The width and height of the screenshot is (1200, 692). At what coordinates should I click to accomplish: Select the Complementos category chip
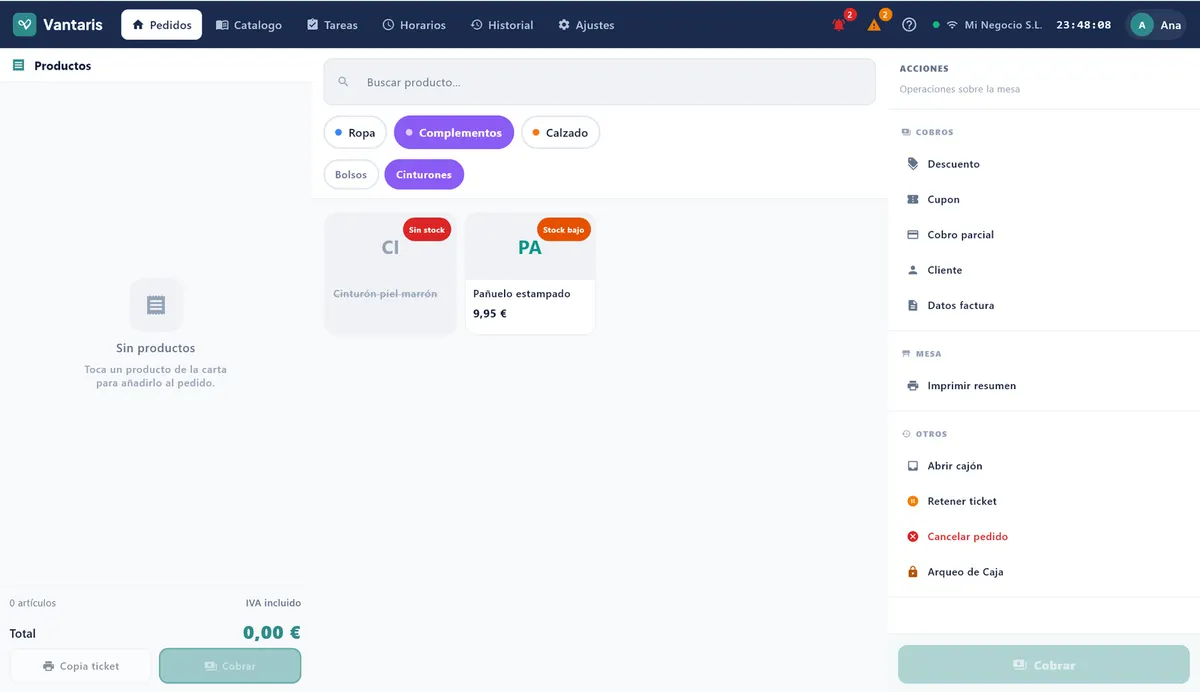click(454, 133)
